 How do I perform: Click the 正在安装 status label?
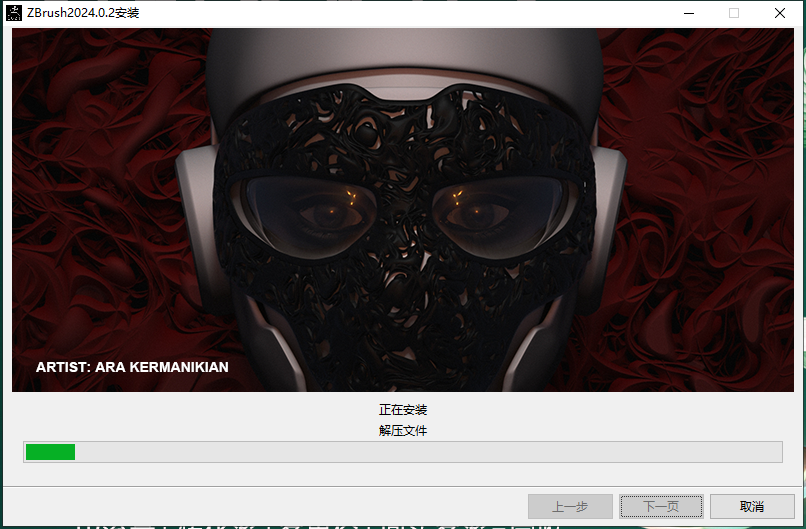[403, 410]
